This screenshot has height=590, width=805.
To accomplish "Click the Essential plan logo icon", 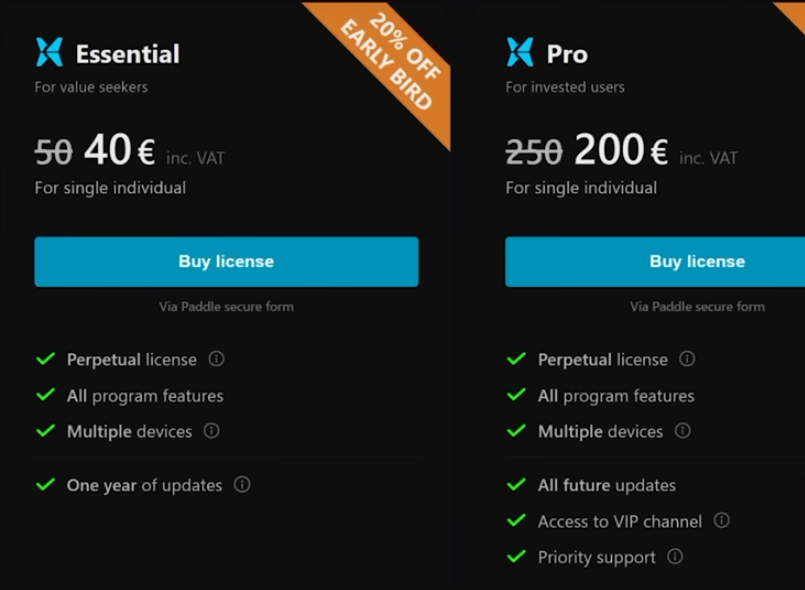I will 49,52.
